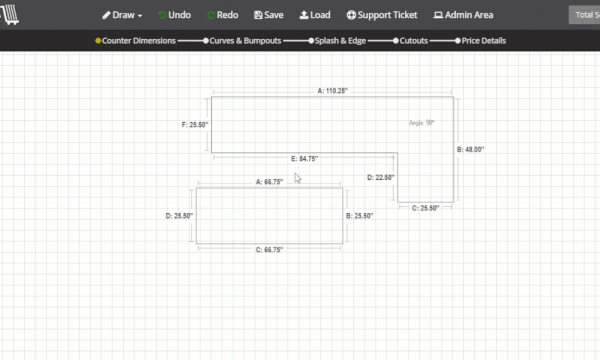The image size is (600, 360).
Task: Select the C: 66.75" dimension label
Action: [269, 250]
